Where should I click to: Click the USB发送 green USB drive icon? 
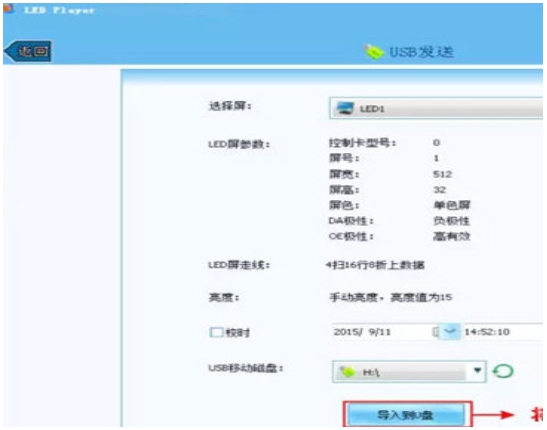tap(373, 52)
